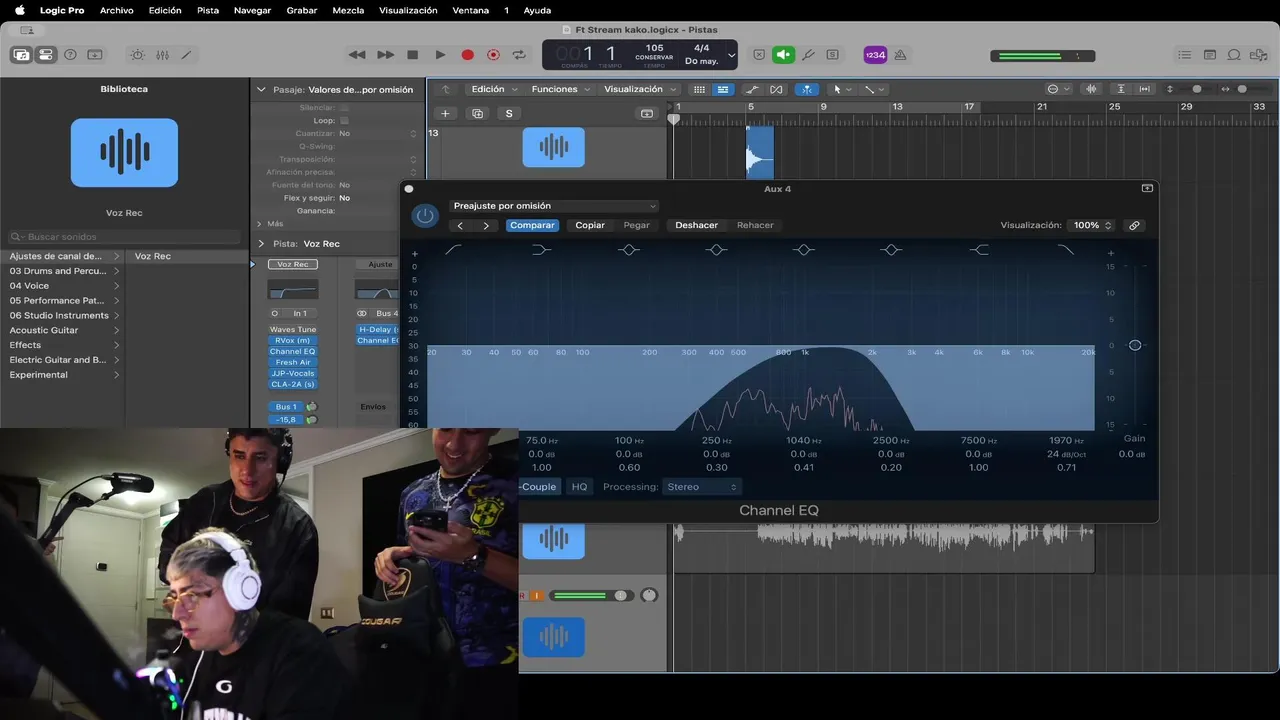Search sounds in Buscar sonidos field
The image size is (1280, 720).
pyautogui.click(x=125, y=237)
